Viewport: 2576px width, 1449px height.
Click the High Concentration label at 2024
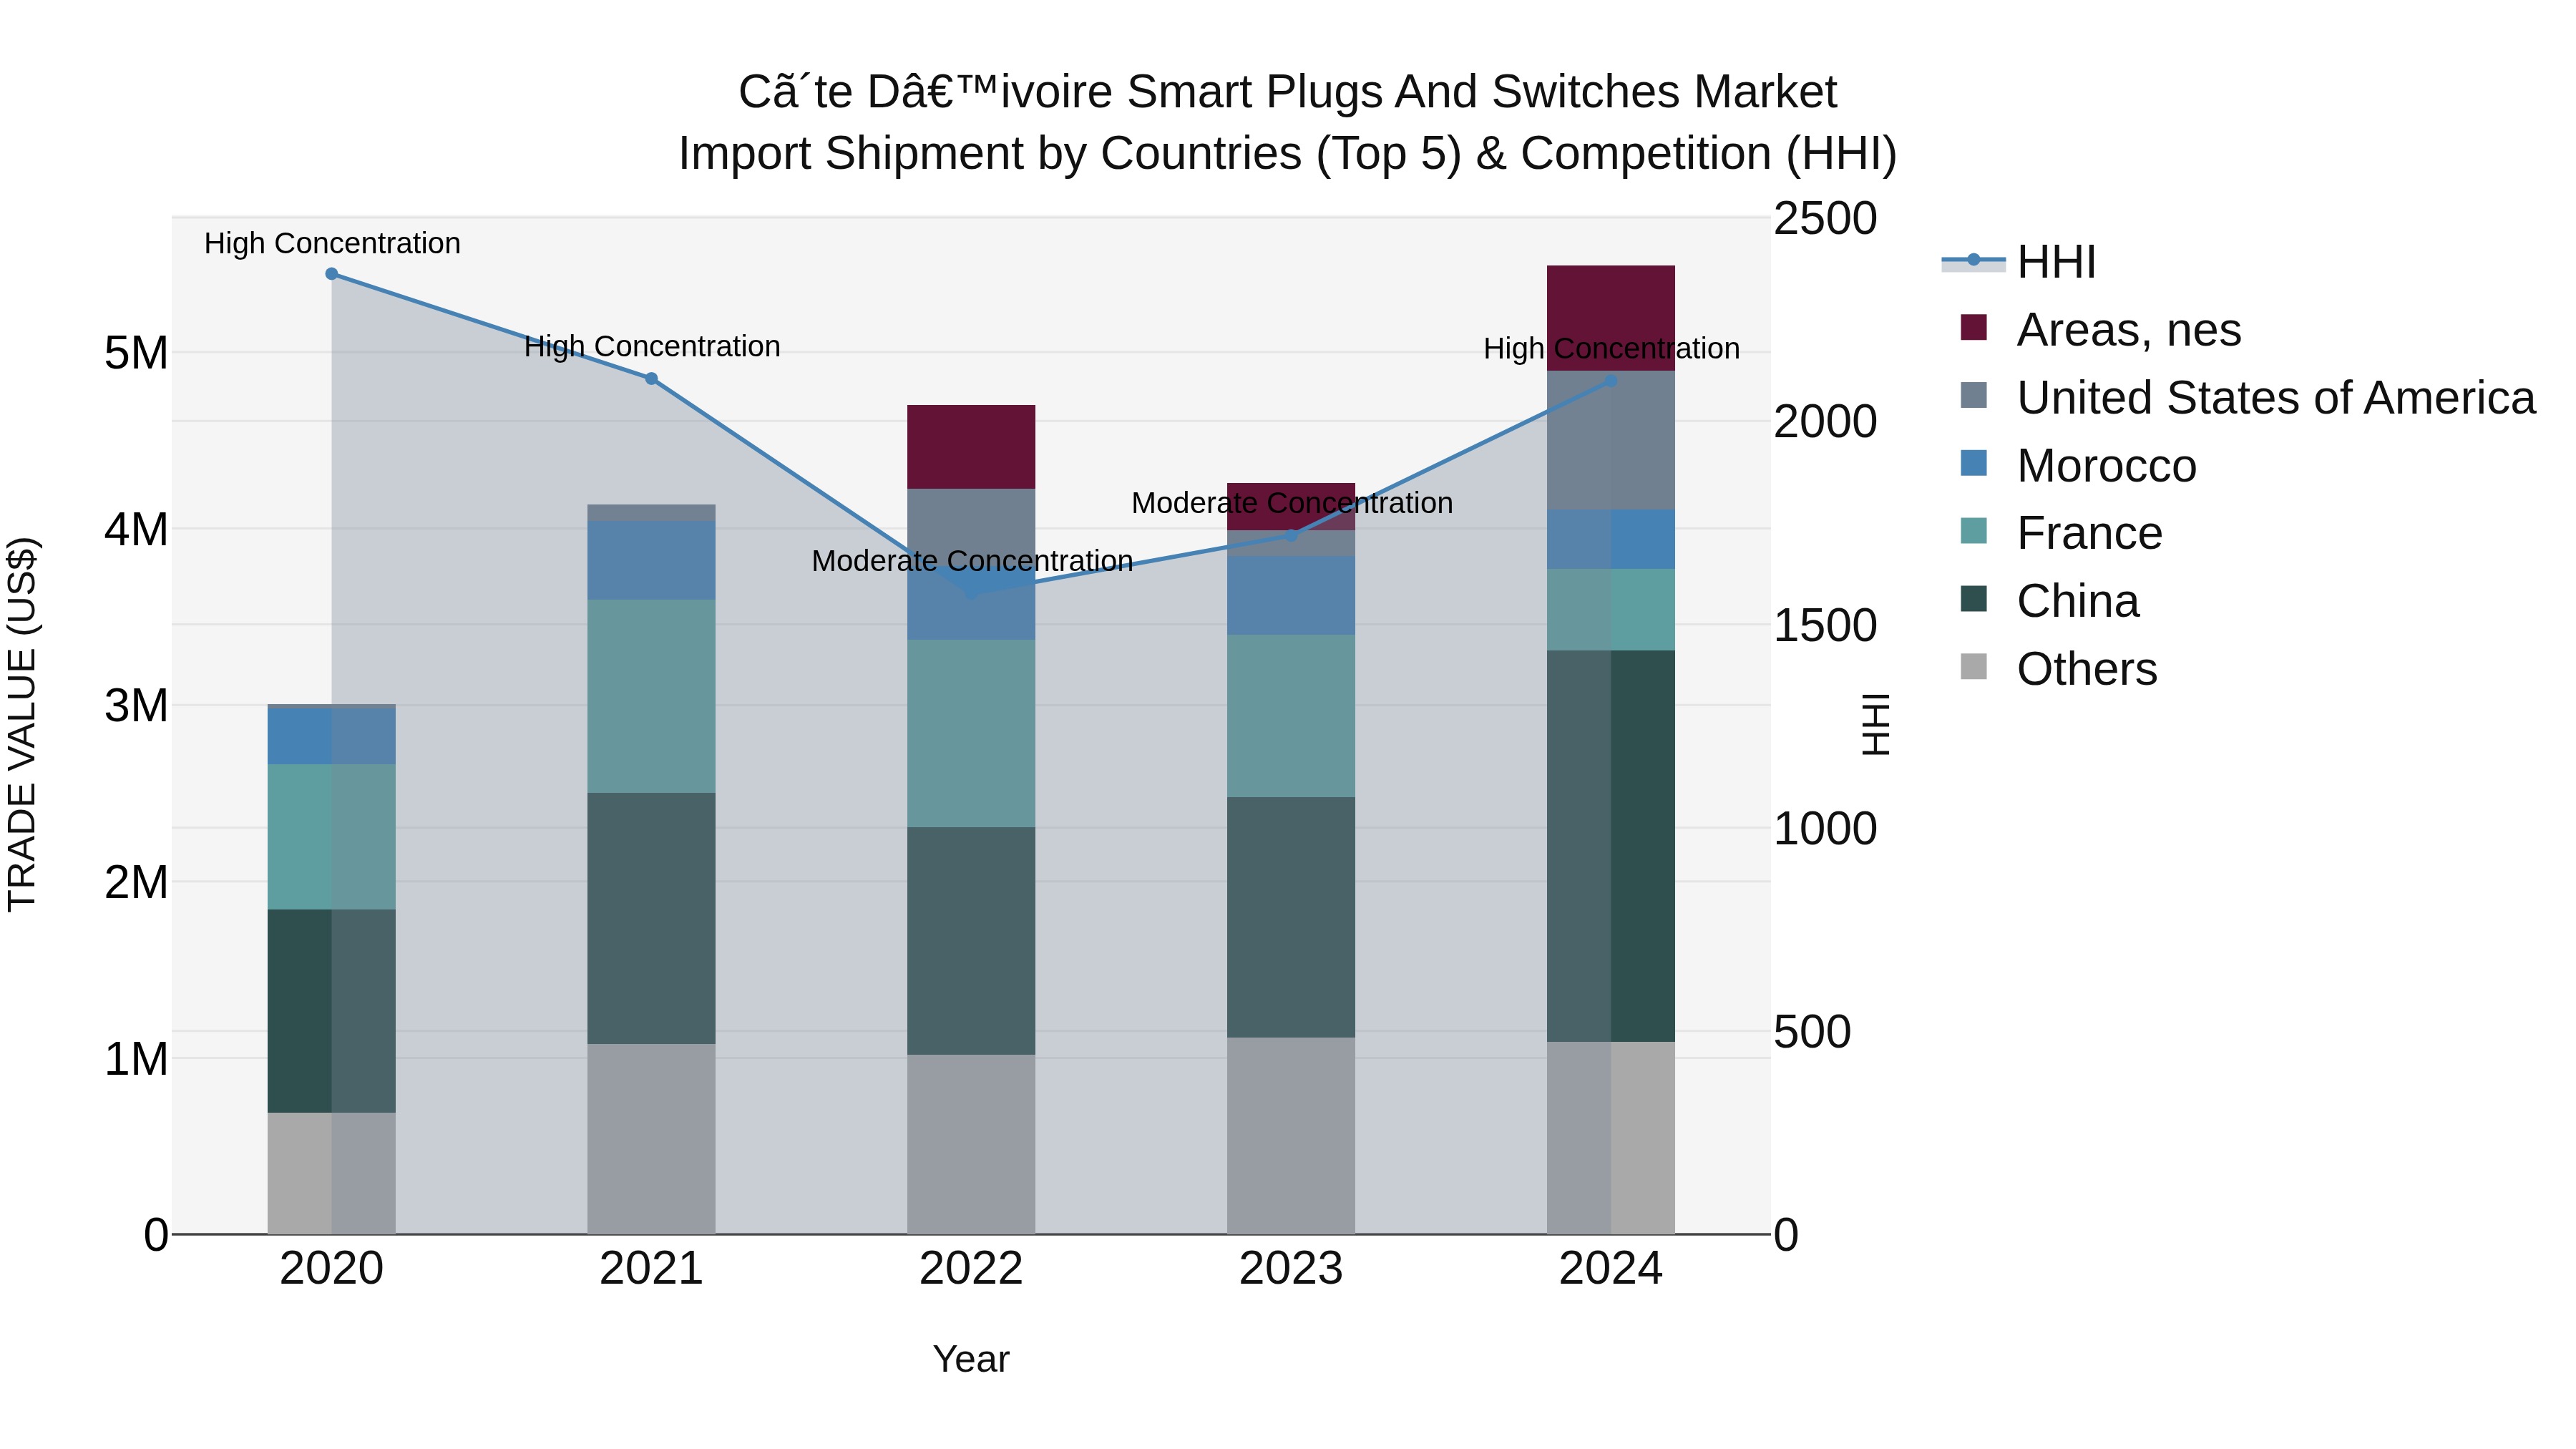[1611, 348]
